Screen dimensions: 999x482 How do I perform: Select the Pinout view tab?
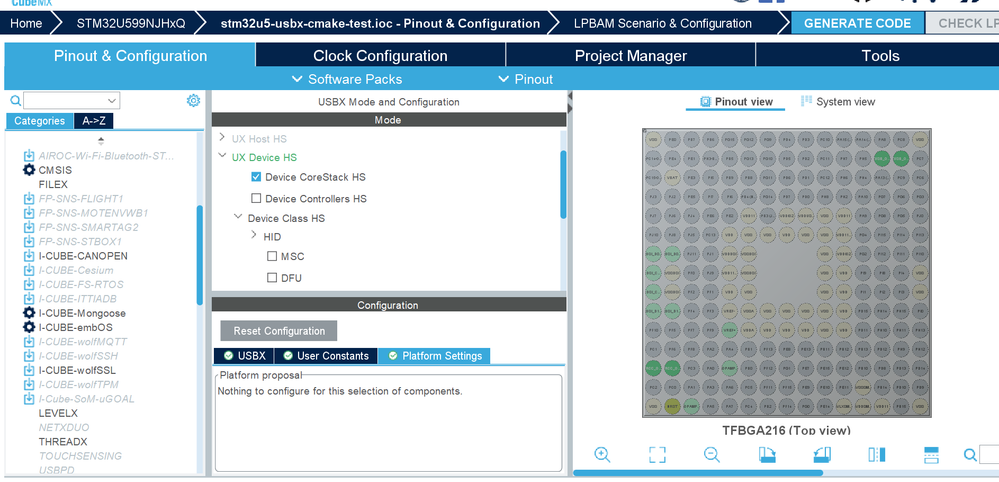pos(736,101)
